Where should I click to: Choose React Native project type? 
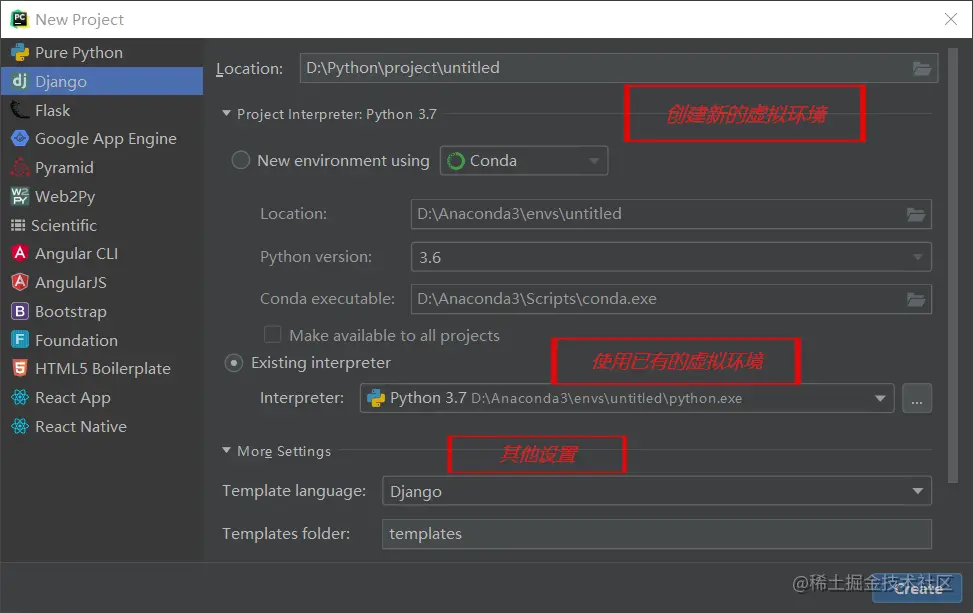pyautogui.click(x=102, y=426)
